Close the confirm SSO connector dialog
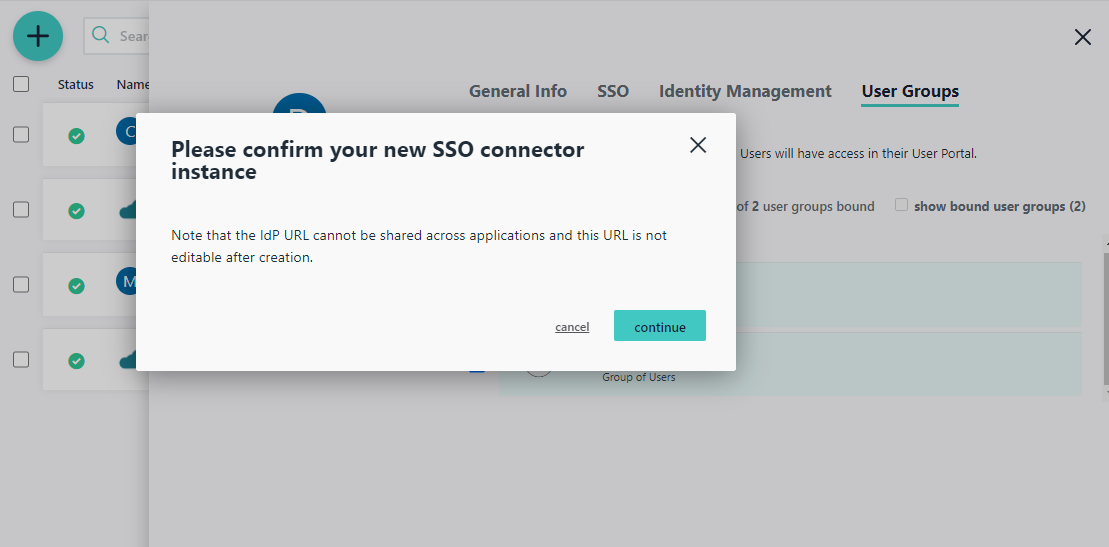The height and width of the screenshot is (547, 1109). (698, 145)
